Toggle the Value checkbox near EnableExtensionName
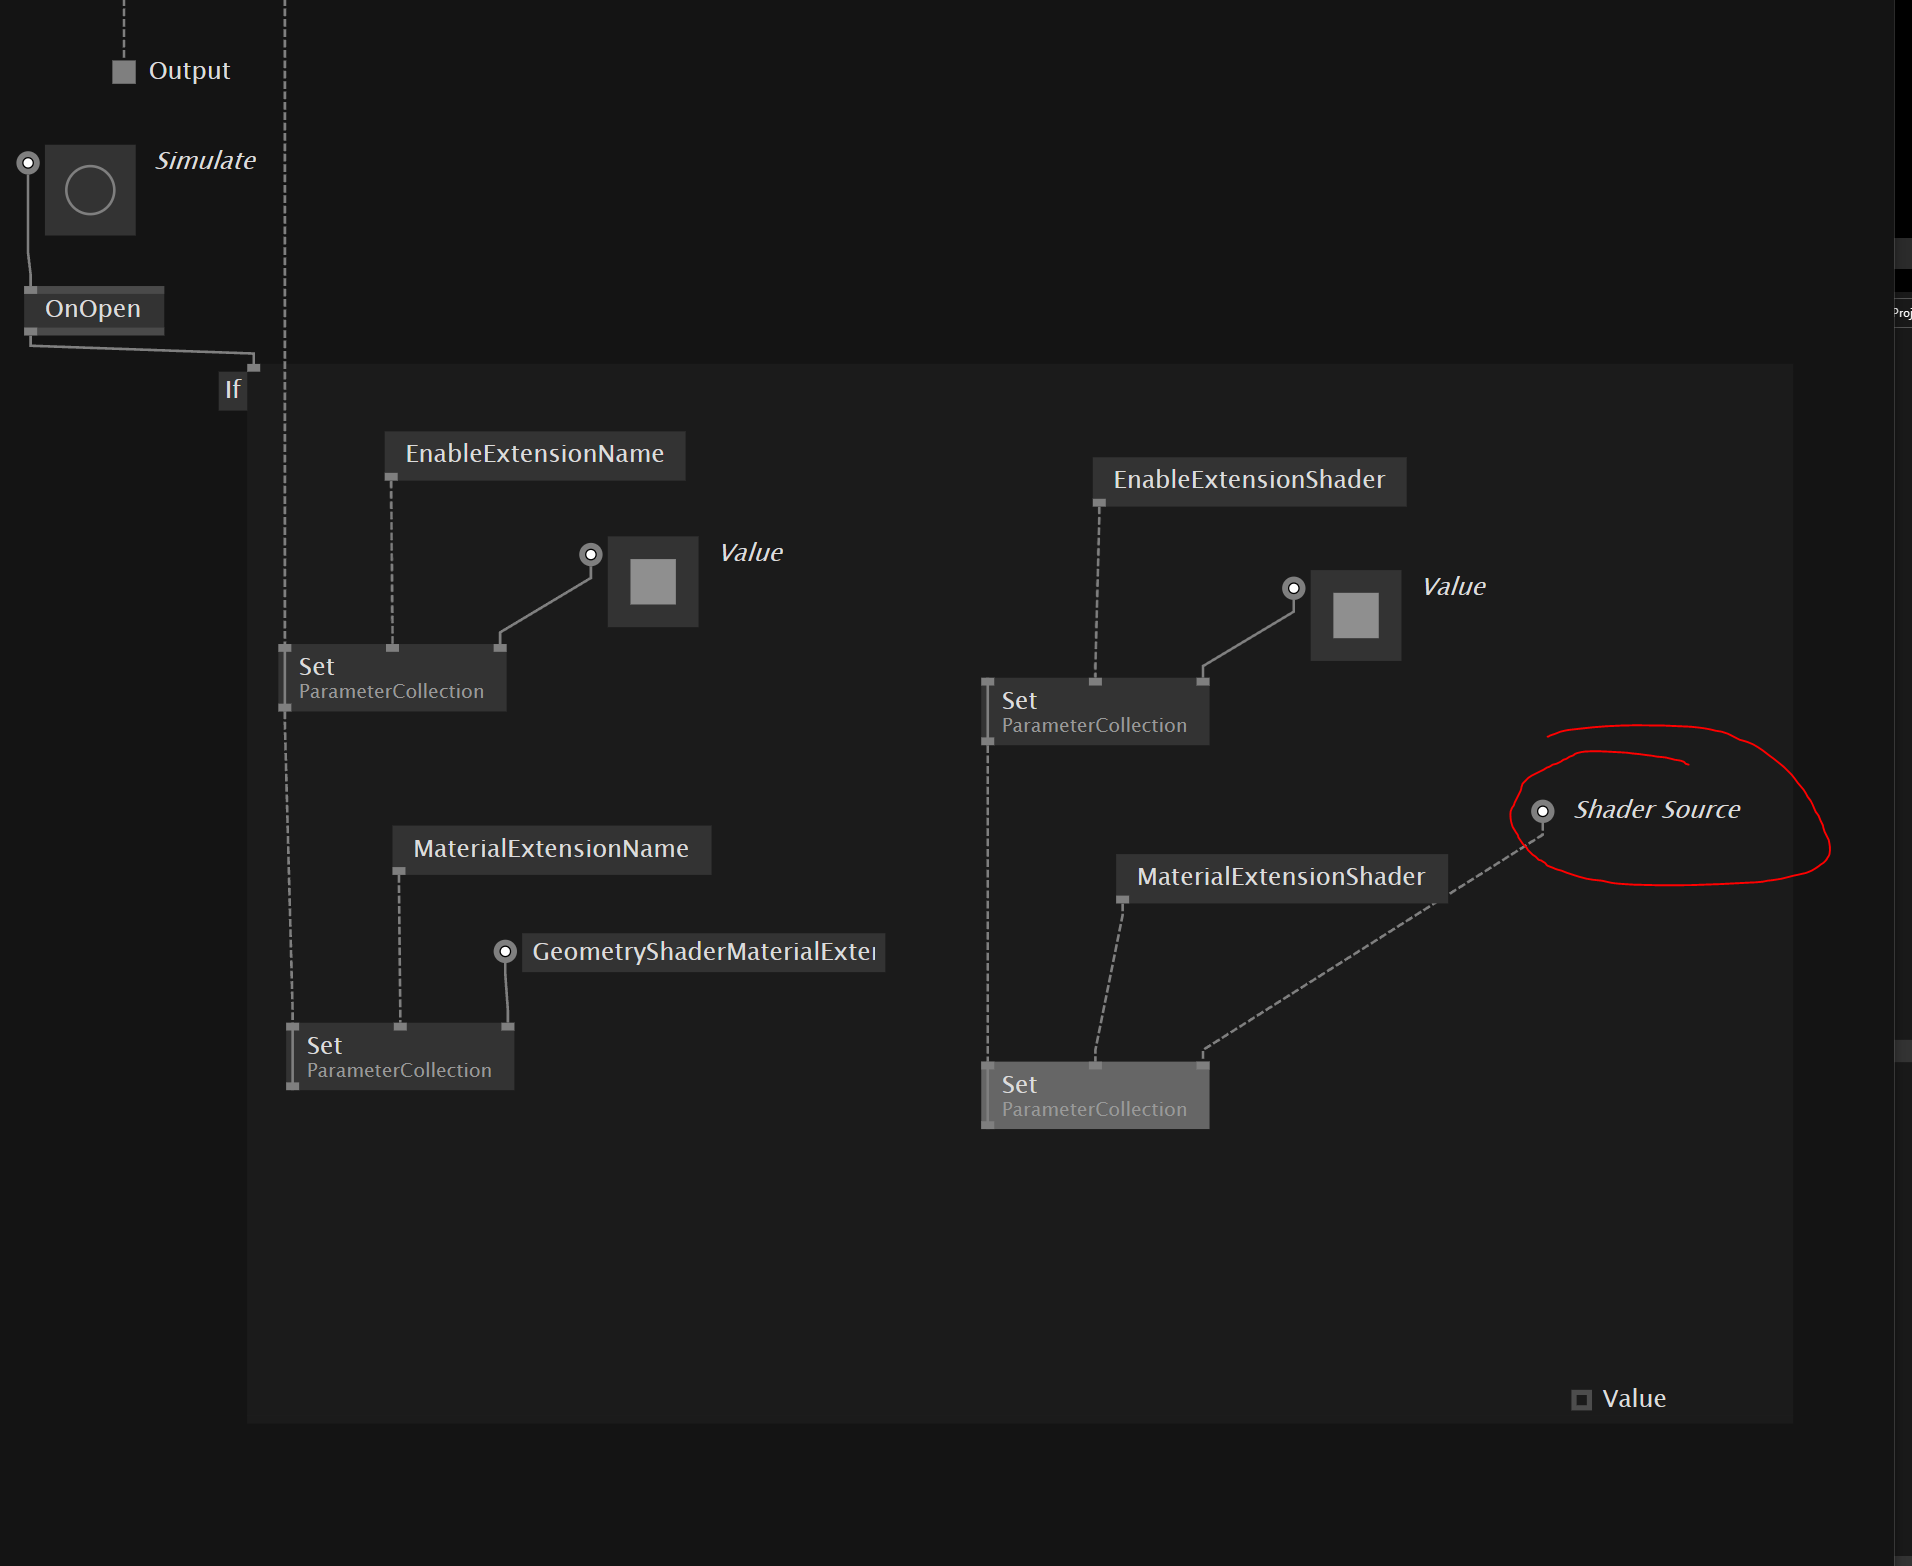1912x1566 pixels. tap(653, 582)
